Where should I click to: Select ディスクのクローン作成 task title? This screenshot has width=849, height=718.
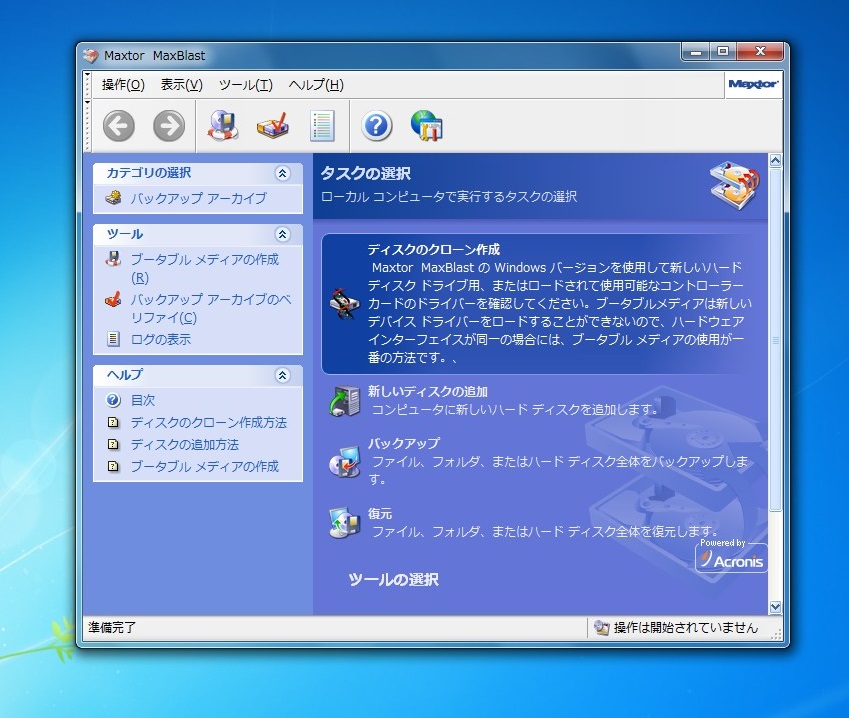pos(434,250)
